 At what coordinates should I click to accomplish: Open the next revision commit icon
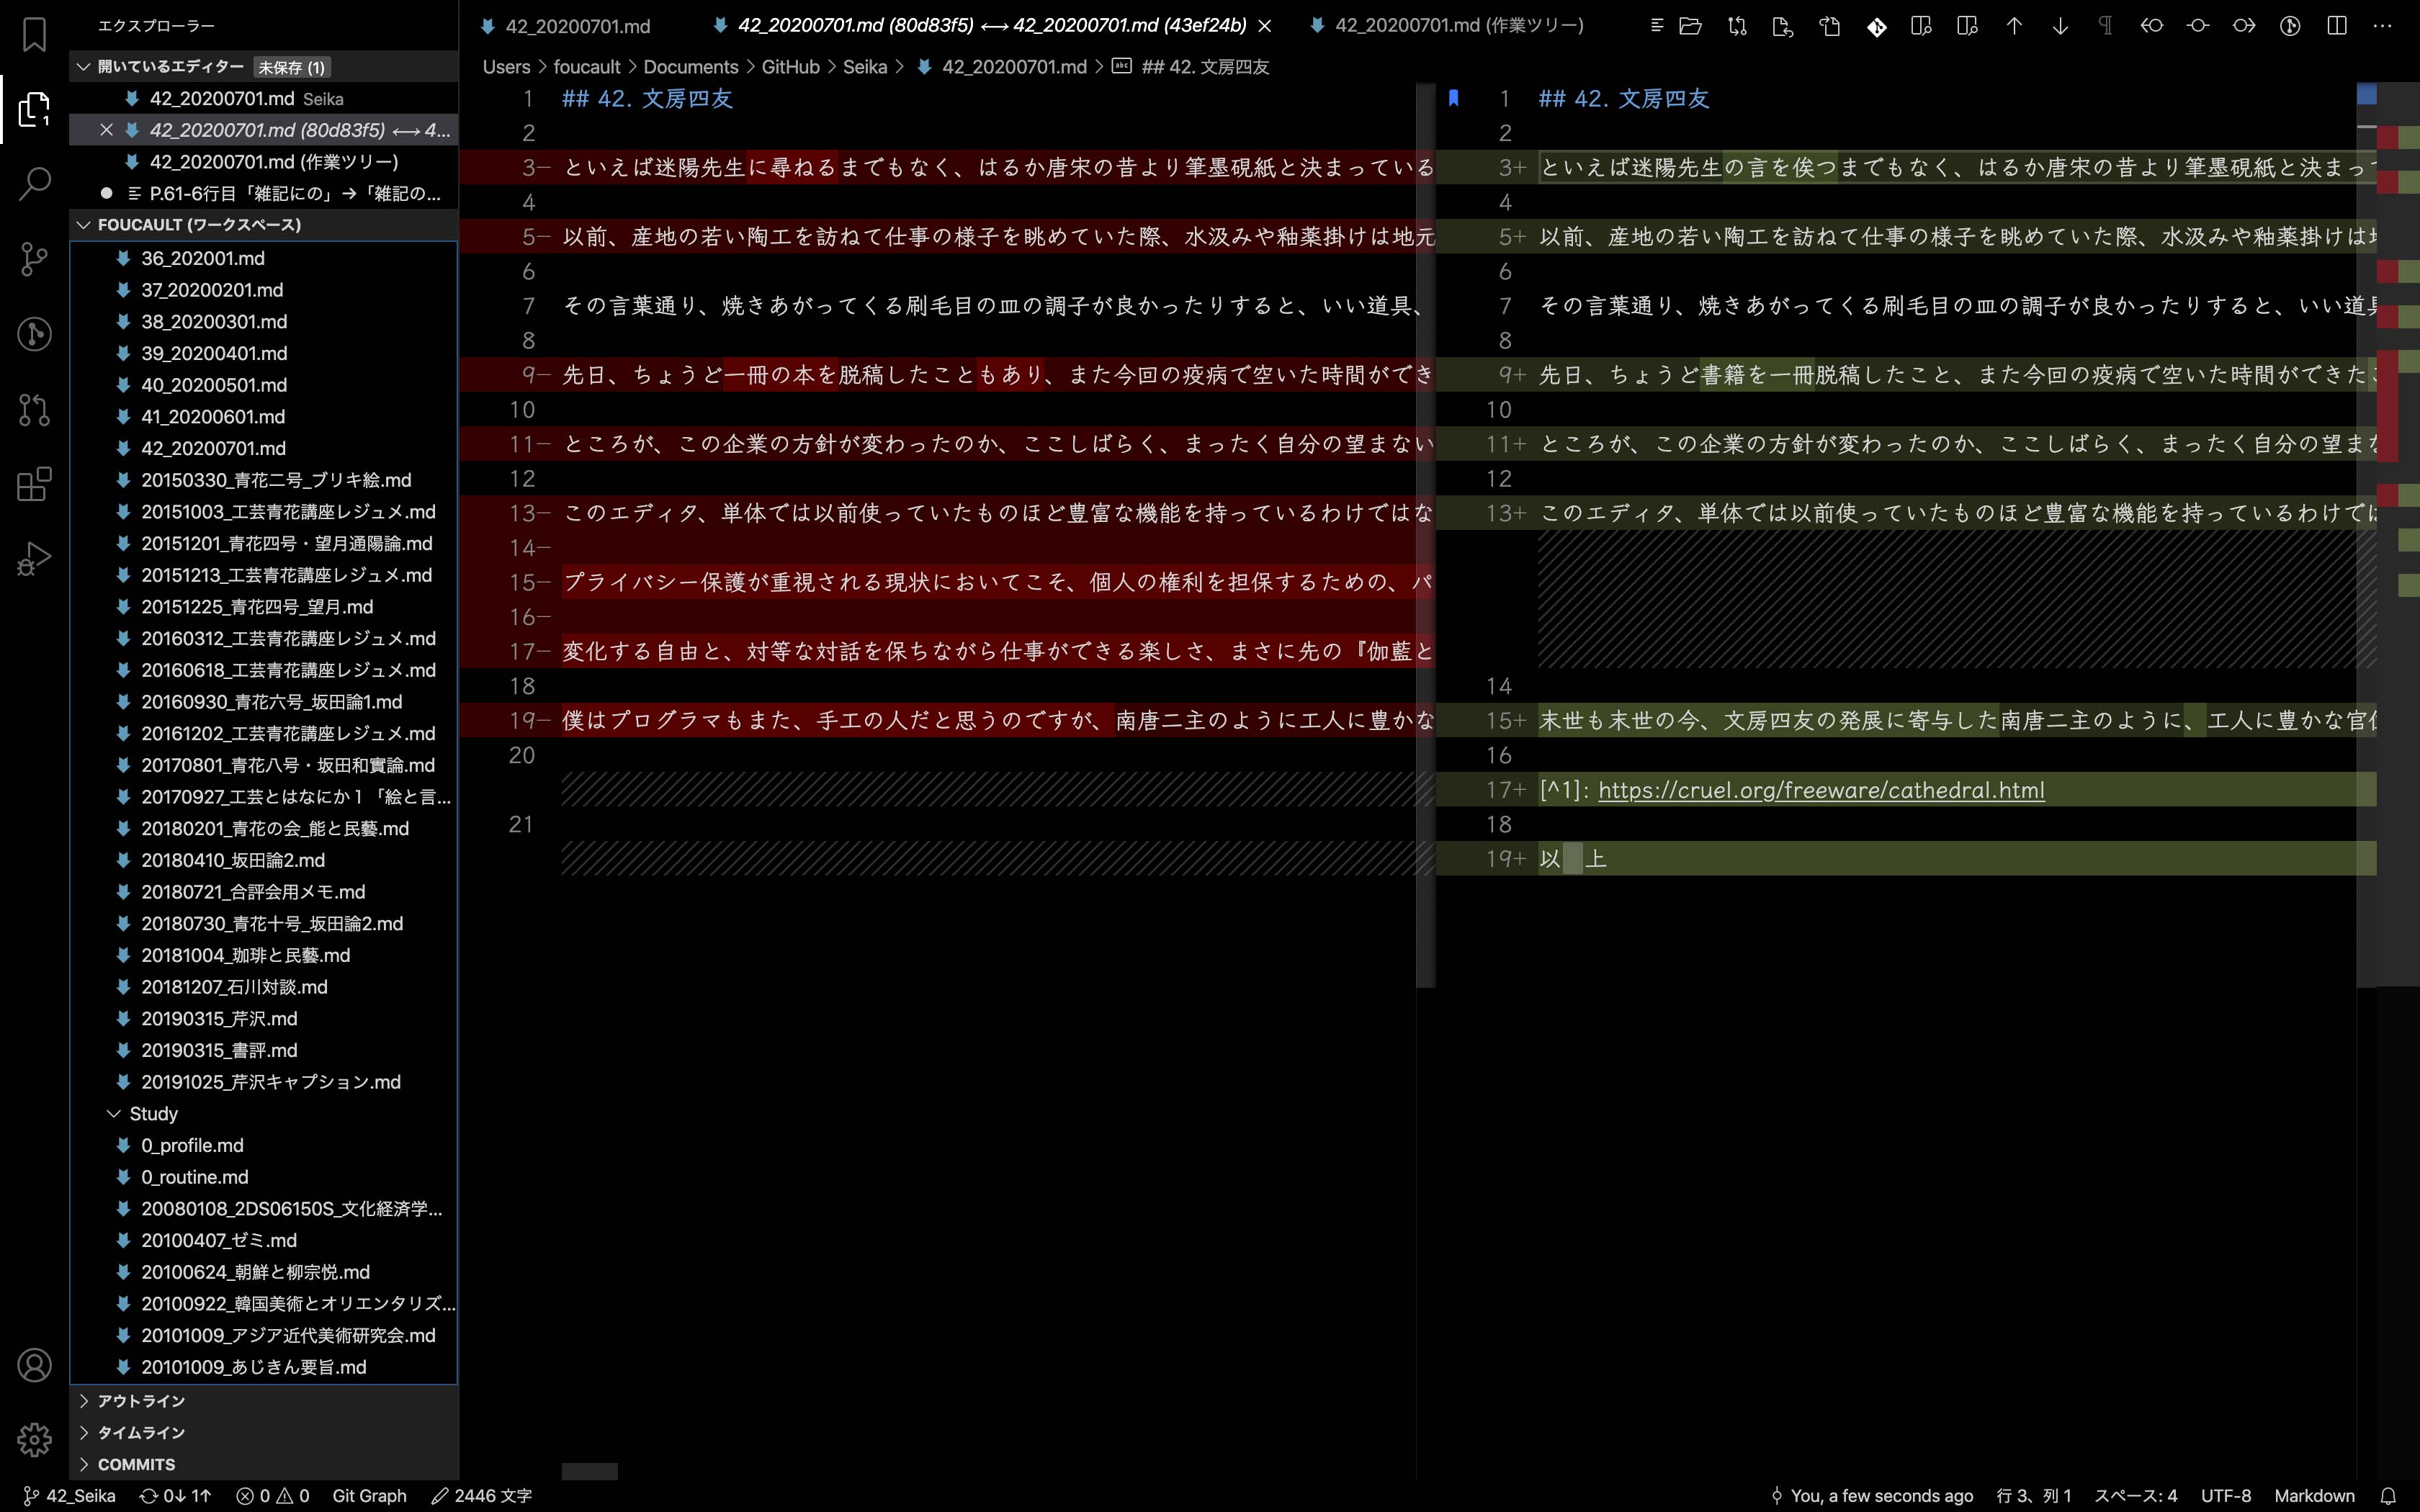2244,26
